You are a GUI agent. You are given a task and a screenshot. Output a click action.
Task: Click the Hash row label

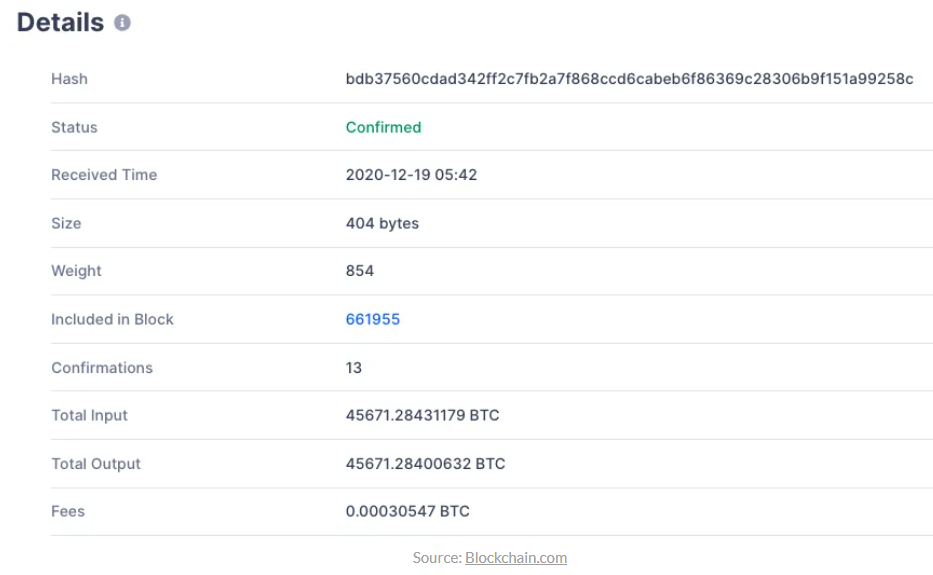[69, 79]
